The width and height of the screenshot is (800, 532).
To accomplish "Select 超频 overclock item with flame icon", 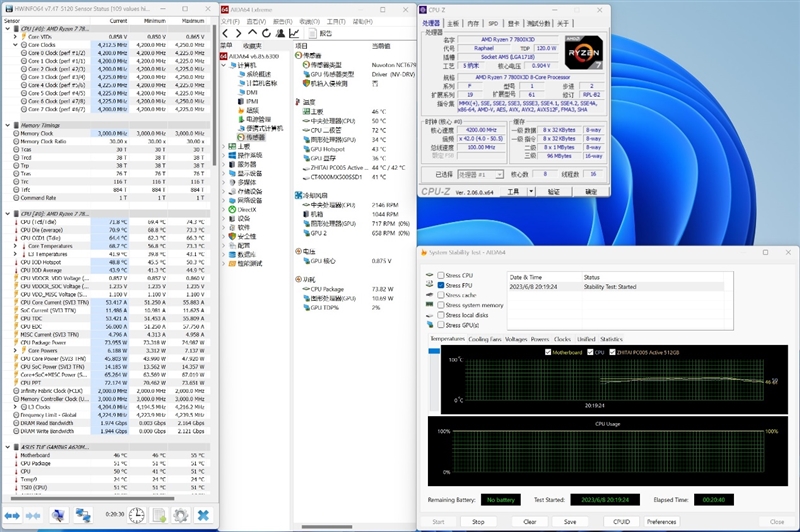I will click(248, 110).
